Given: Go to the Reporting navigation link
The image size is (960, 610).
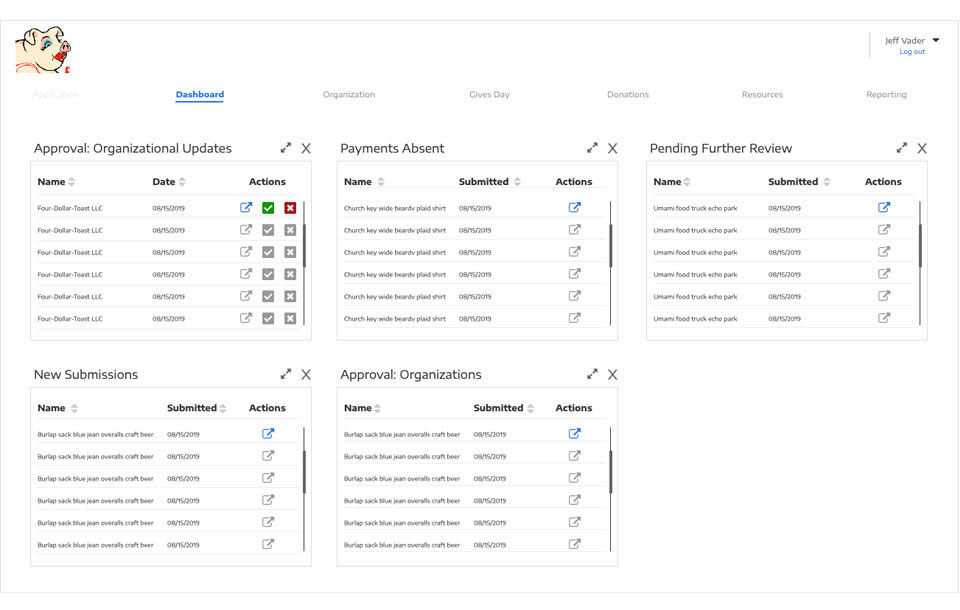Looking at the screenshot, I should pos(886,95).
